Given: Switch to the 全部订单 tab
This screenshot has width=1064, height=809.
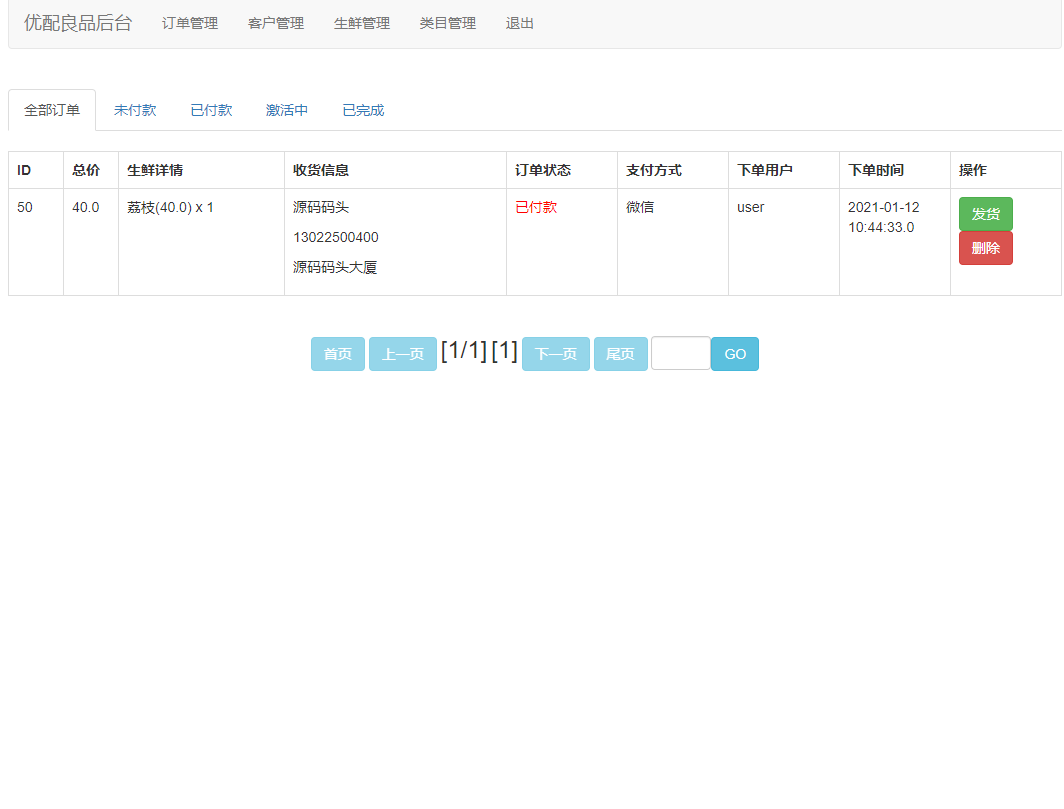Looking at the screenshot, I should click(x=51, y=110).
